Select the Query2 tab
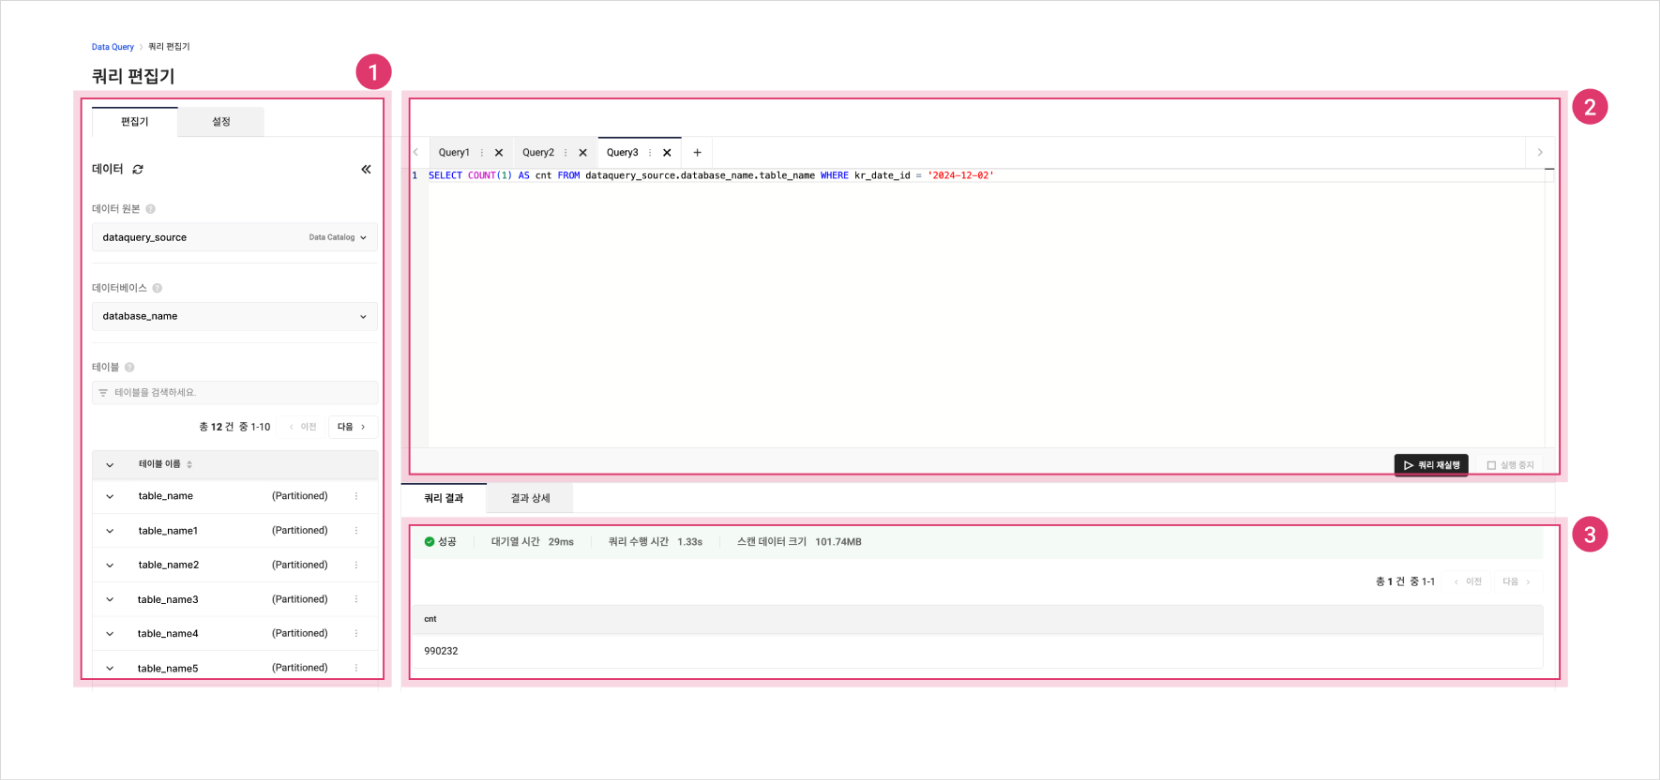The height and width of the screenshot is (780, 1660). (538, 153)
